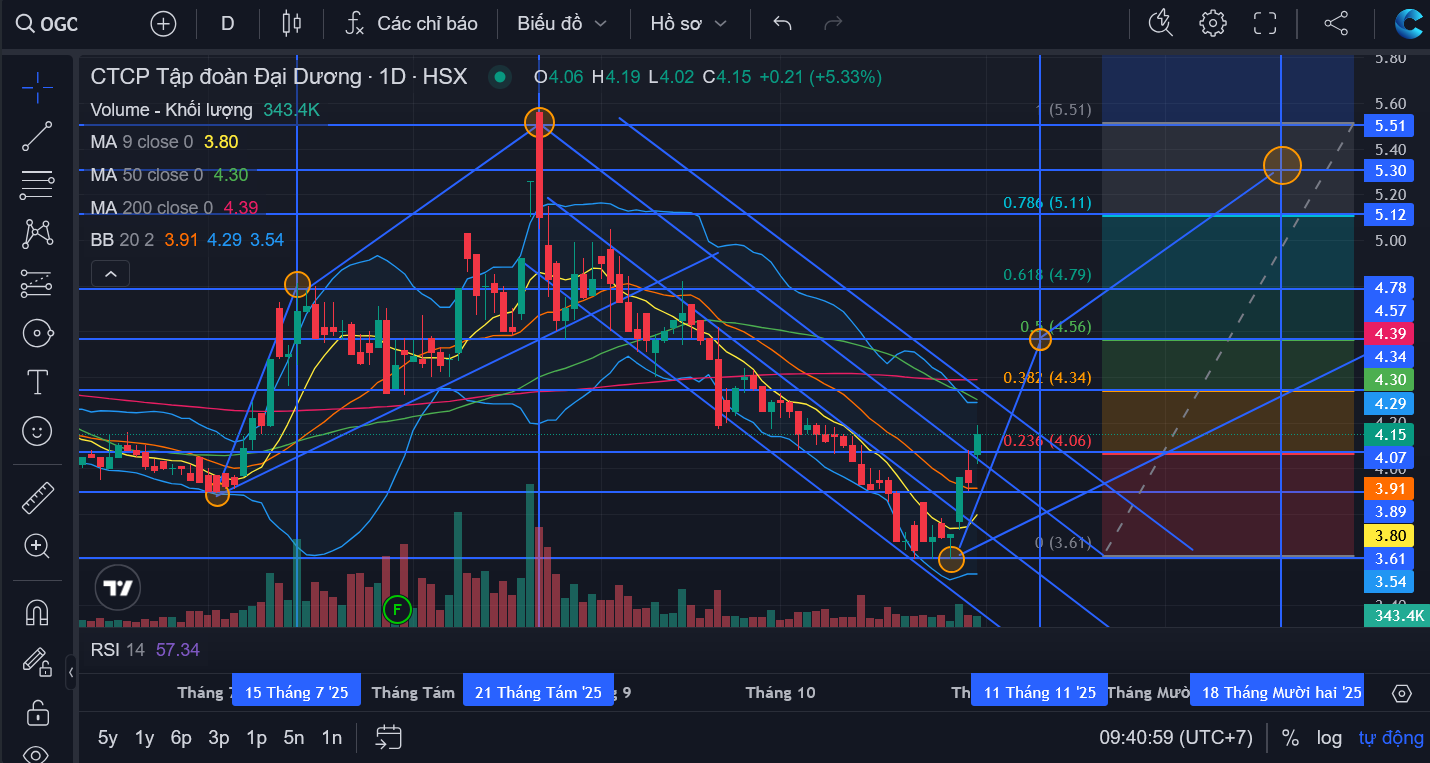
Task: Undo the last chart action
Action: click(x=783, y=24)
